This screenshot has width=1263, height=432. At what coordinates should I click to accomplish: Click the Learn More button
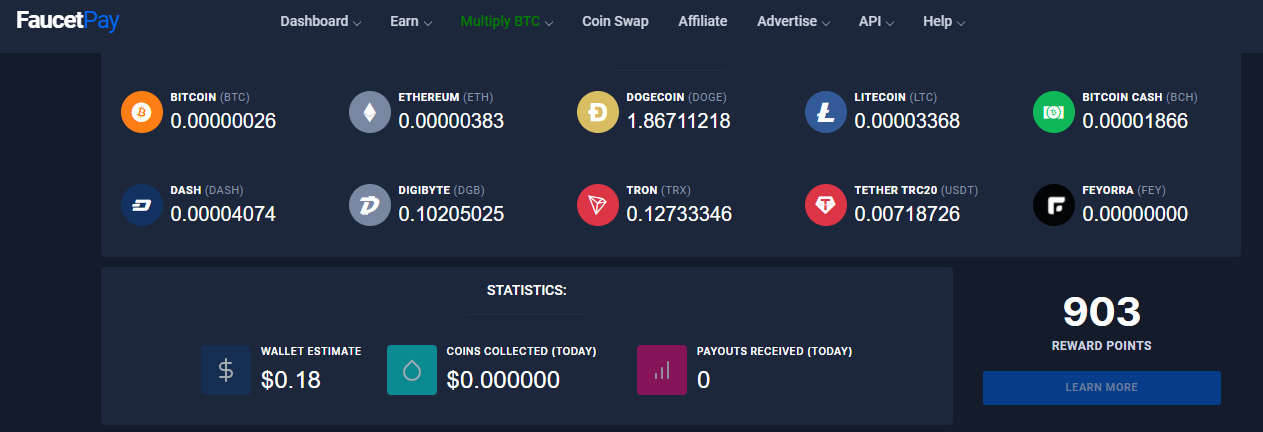tap(1101, 387)
